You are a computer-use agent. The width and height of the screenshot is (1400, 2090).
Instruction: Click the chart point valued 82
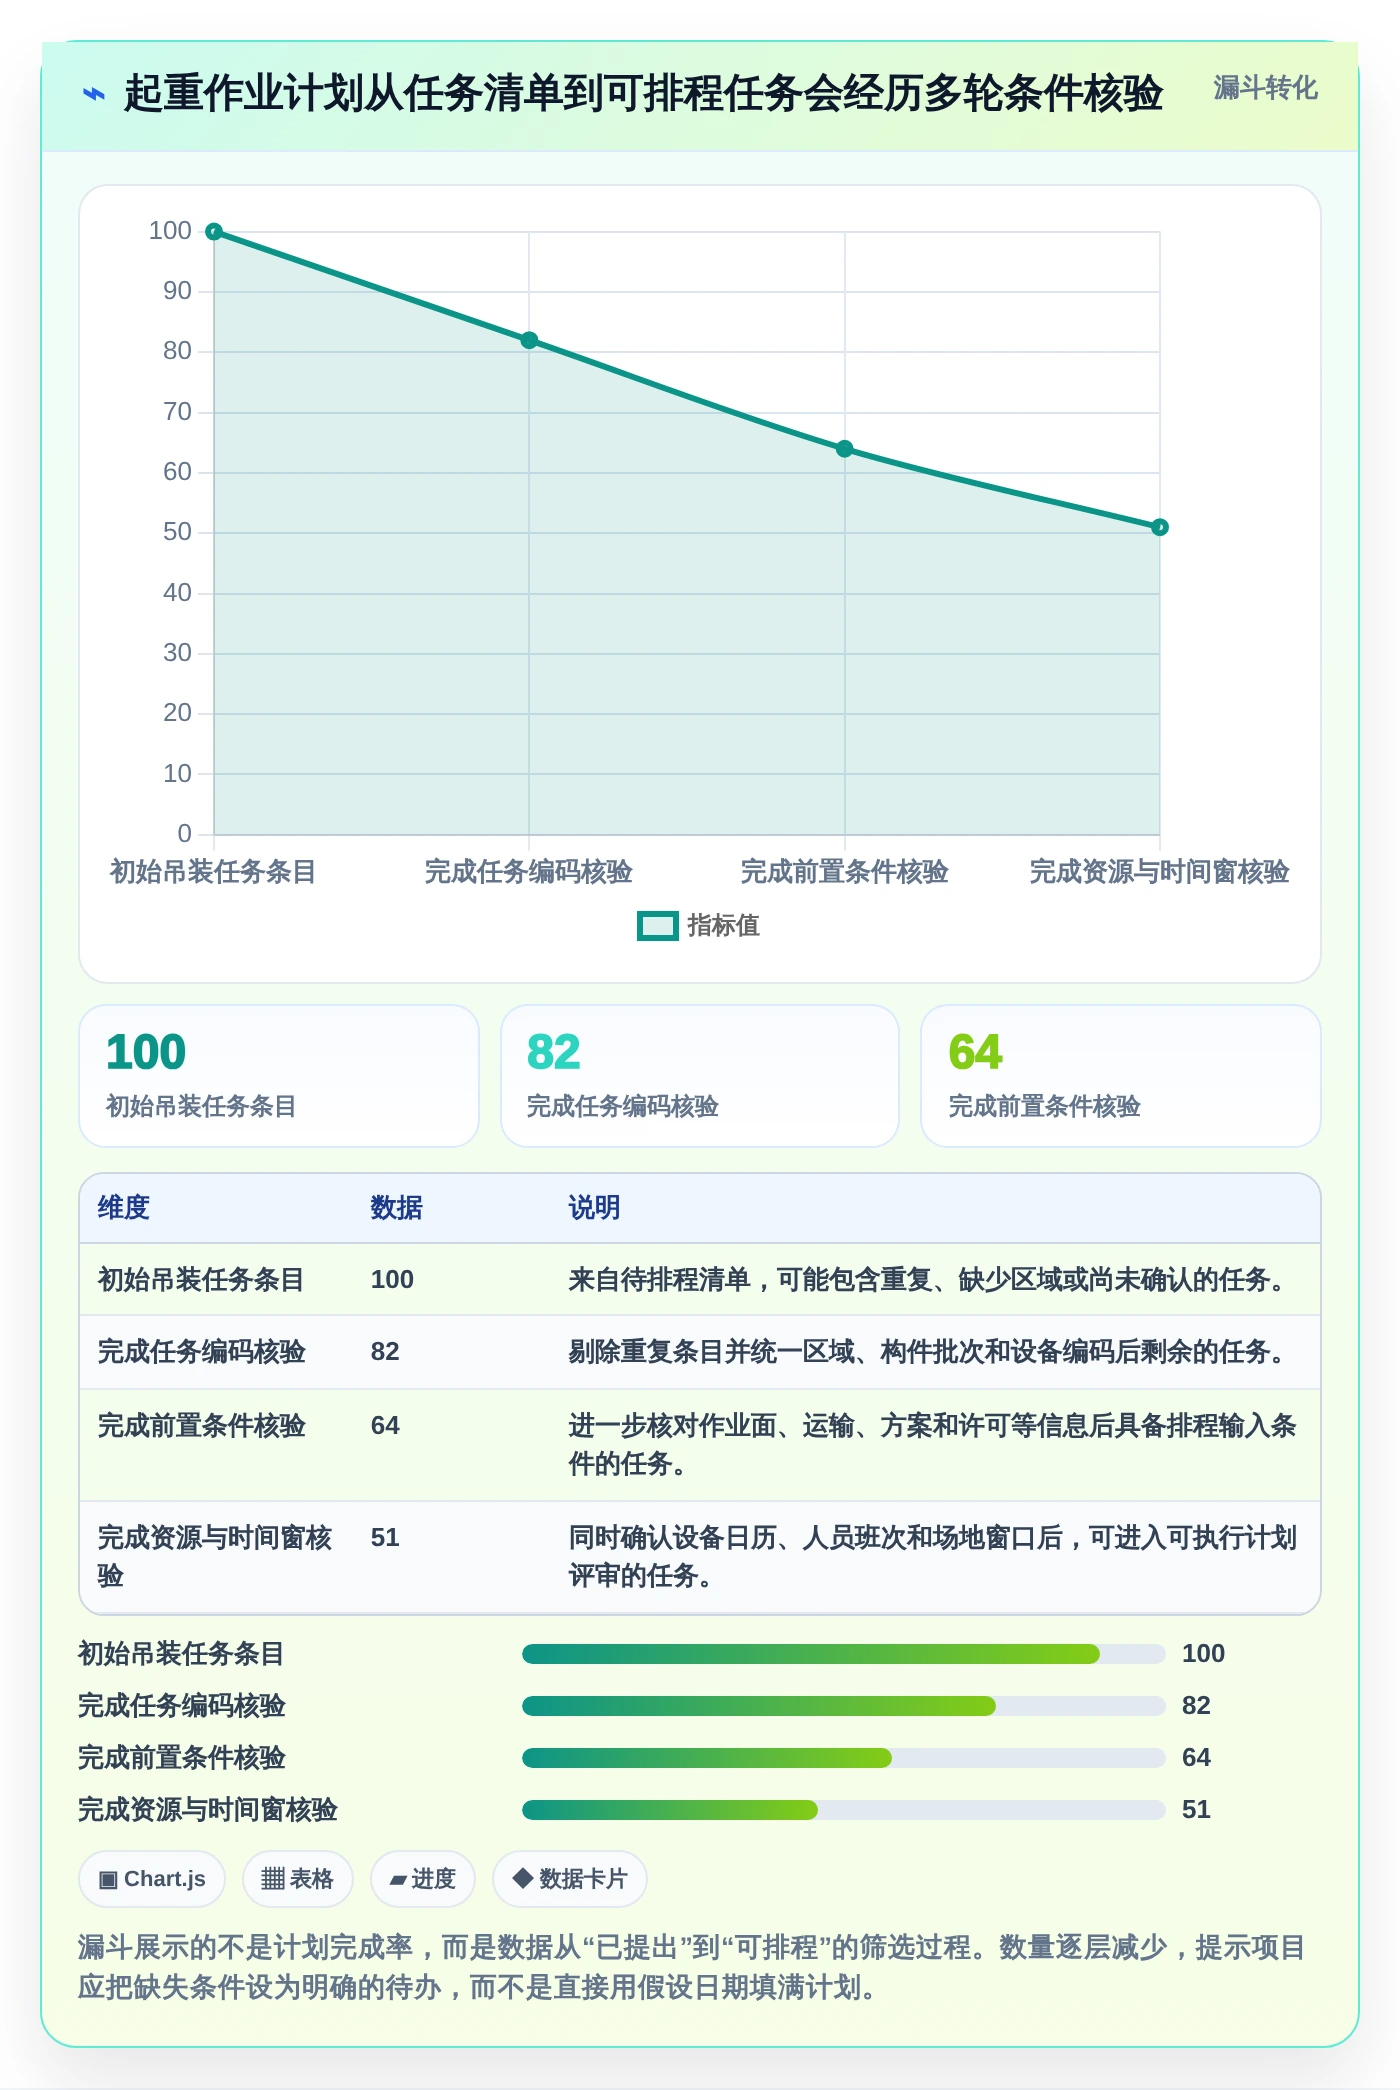point(529,340)
